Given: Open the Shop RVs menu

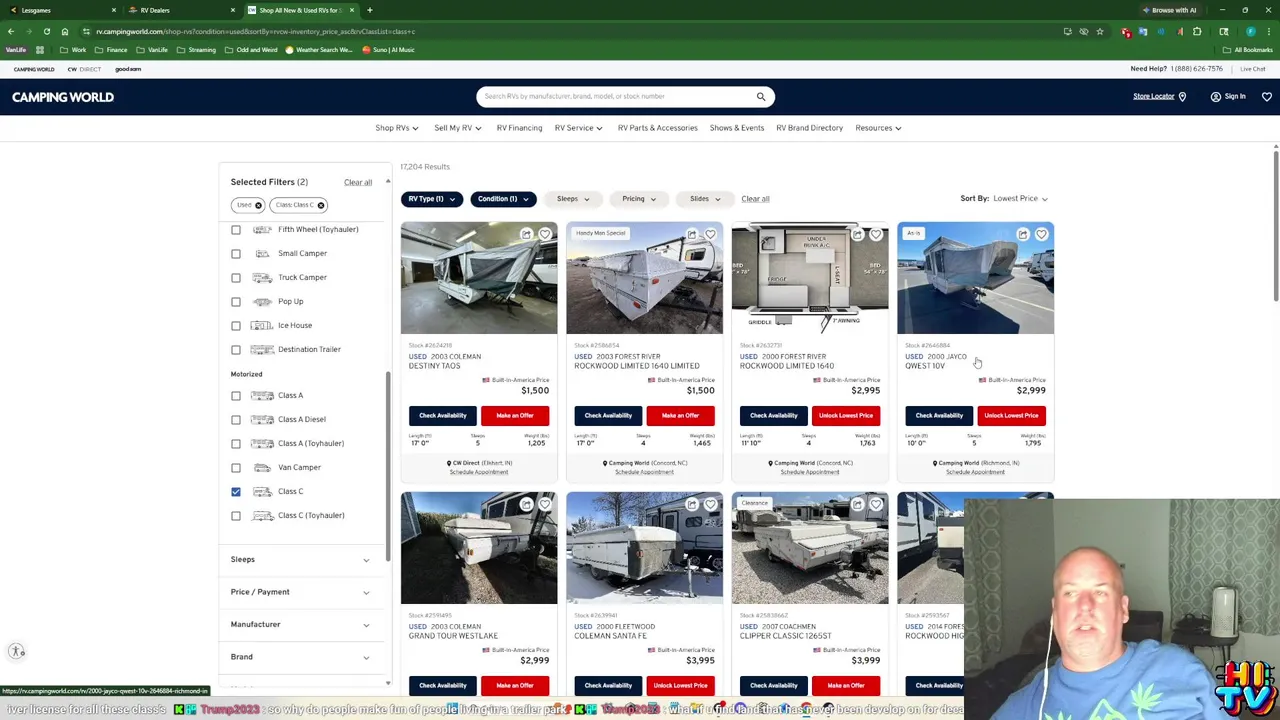Looking at the screenshot, I should (x=397, y=128).
